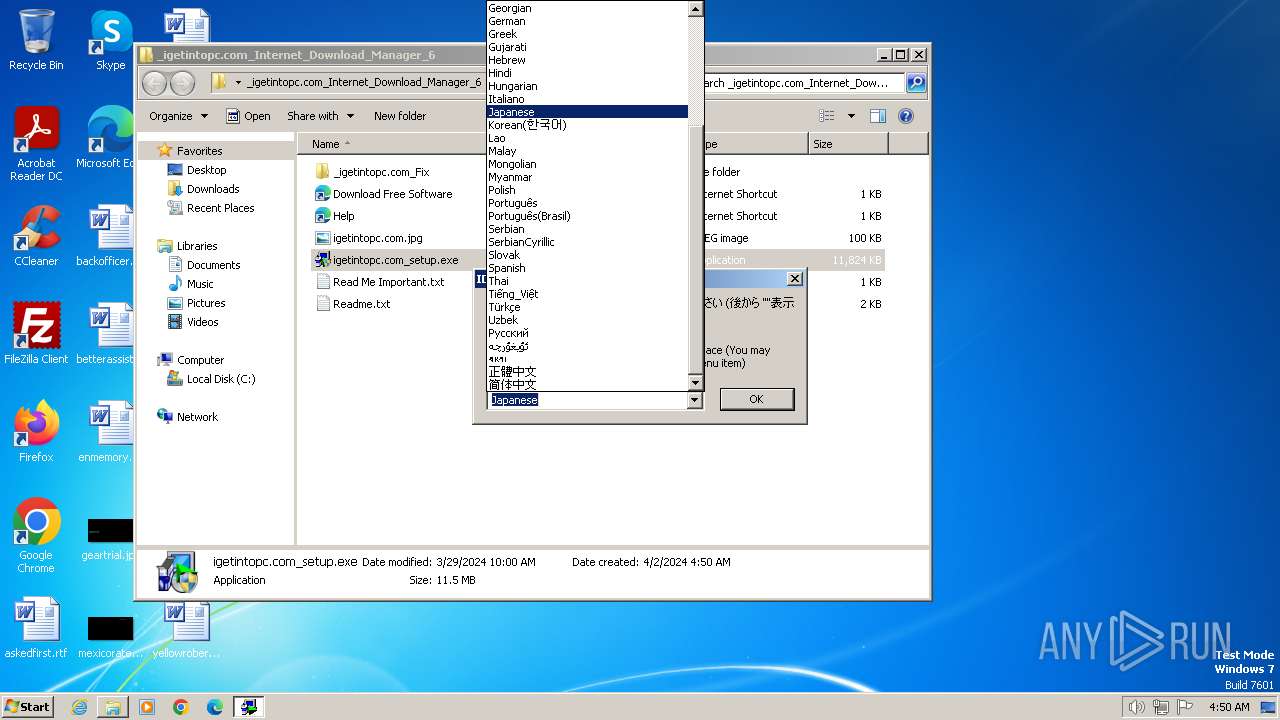Click the volume speaker tray icon
Image resolution: width=1280 pixels, height=720 pixels.
(1136, 707)
